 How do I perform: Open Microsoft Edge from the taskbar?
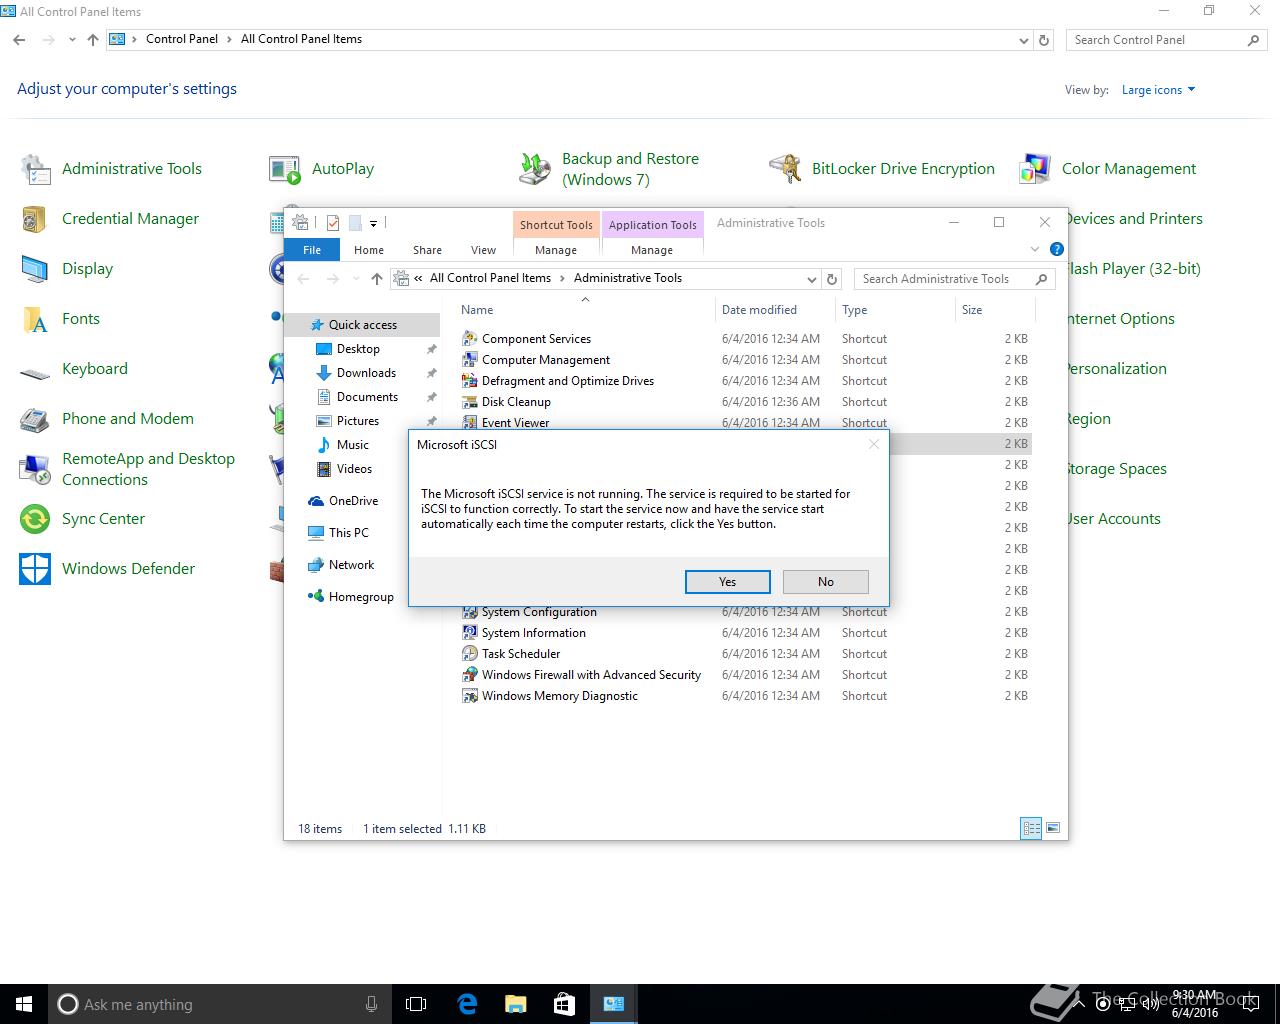tap(467, 1004)
